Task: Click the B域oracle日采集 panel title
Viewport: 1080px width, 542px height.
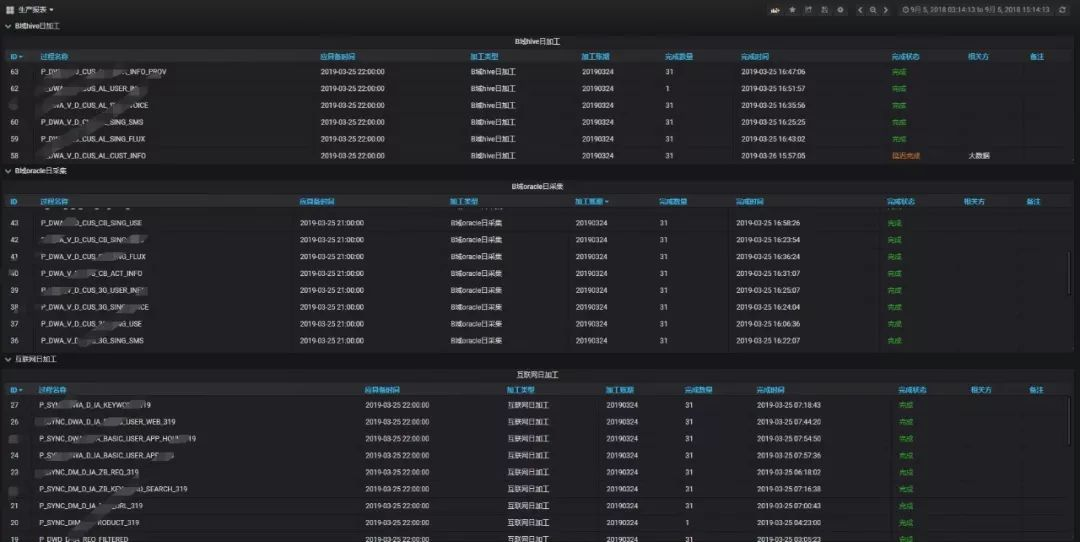Action: pos(537,187)
